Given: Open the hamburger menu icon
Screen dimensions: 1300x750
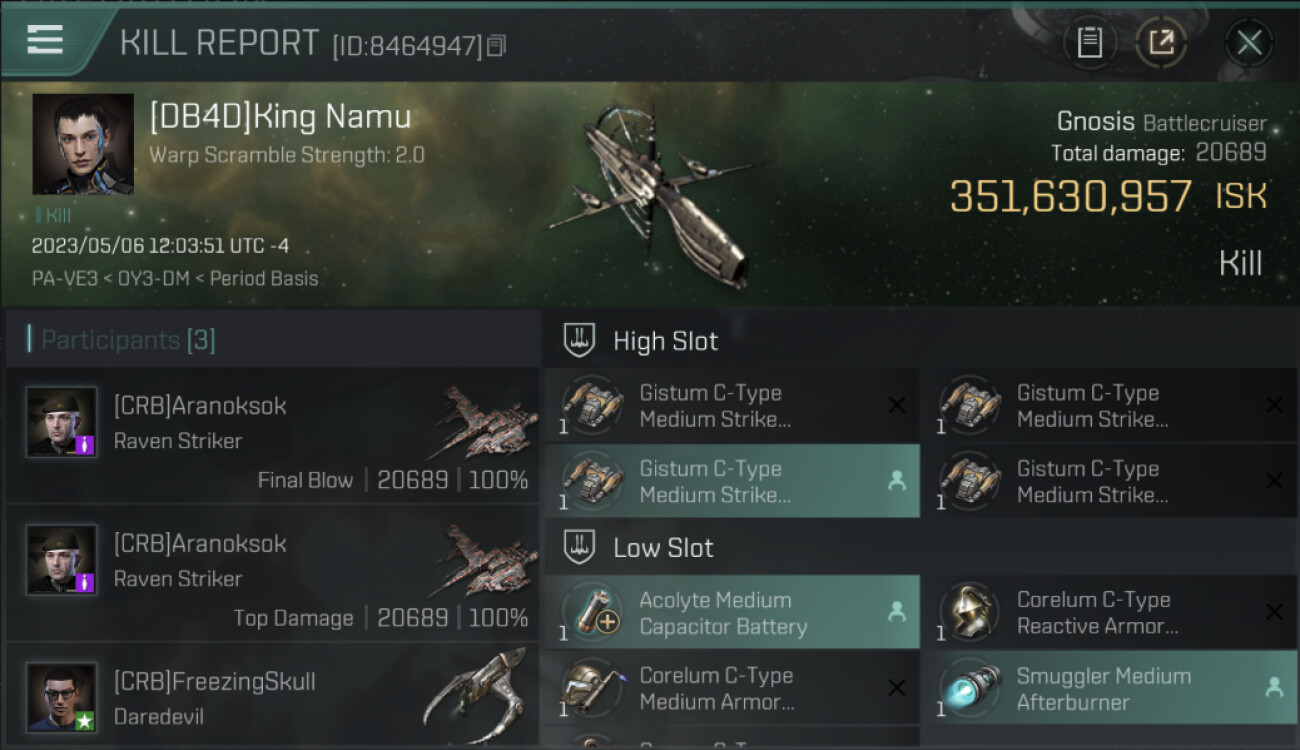Looking at the screenshot, I should point(45,40).
